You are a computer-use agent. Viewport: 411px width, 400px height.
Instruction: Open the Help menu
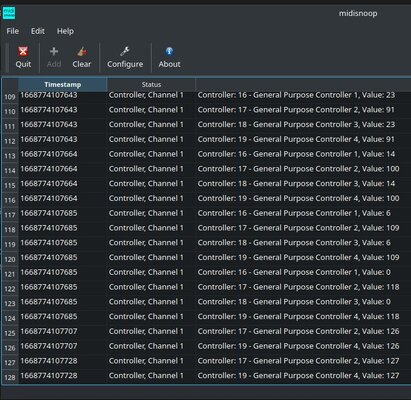click(65, 31)
